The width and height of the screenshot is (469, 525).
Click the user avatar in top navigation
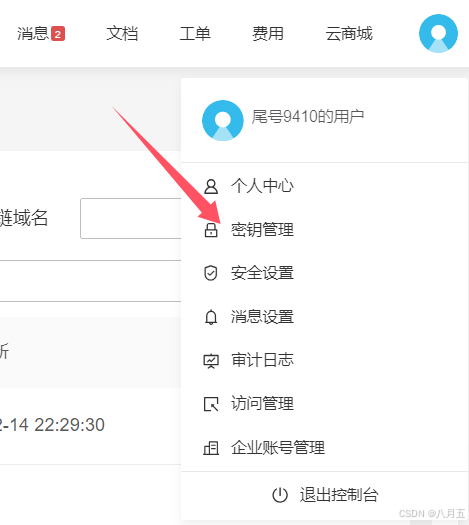coord(438,33)
